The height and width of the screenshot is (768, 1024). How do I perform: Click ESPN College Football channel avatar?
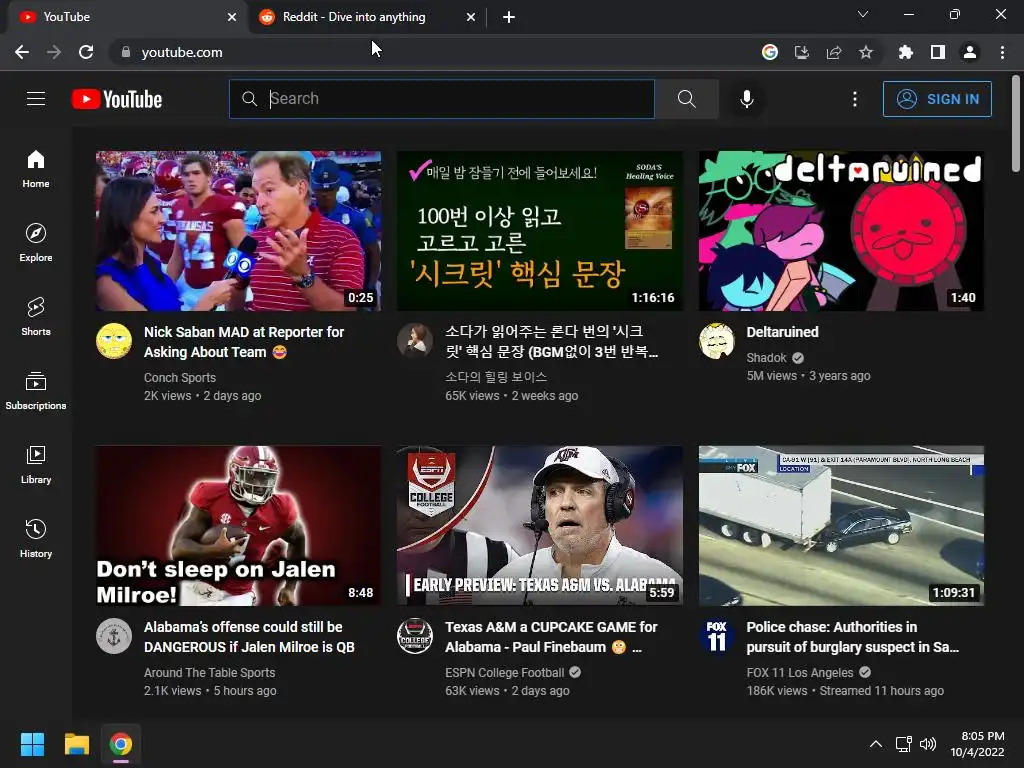(x=415, y=636)
